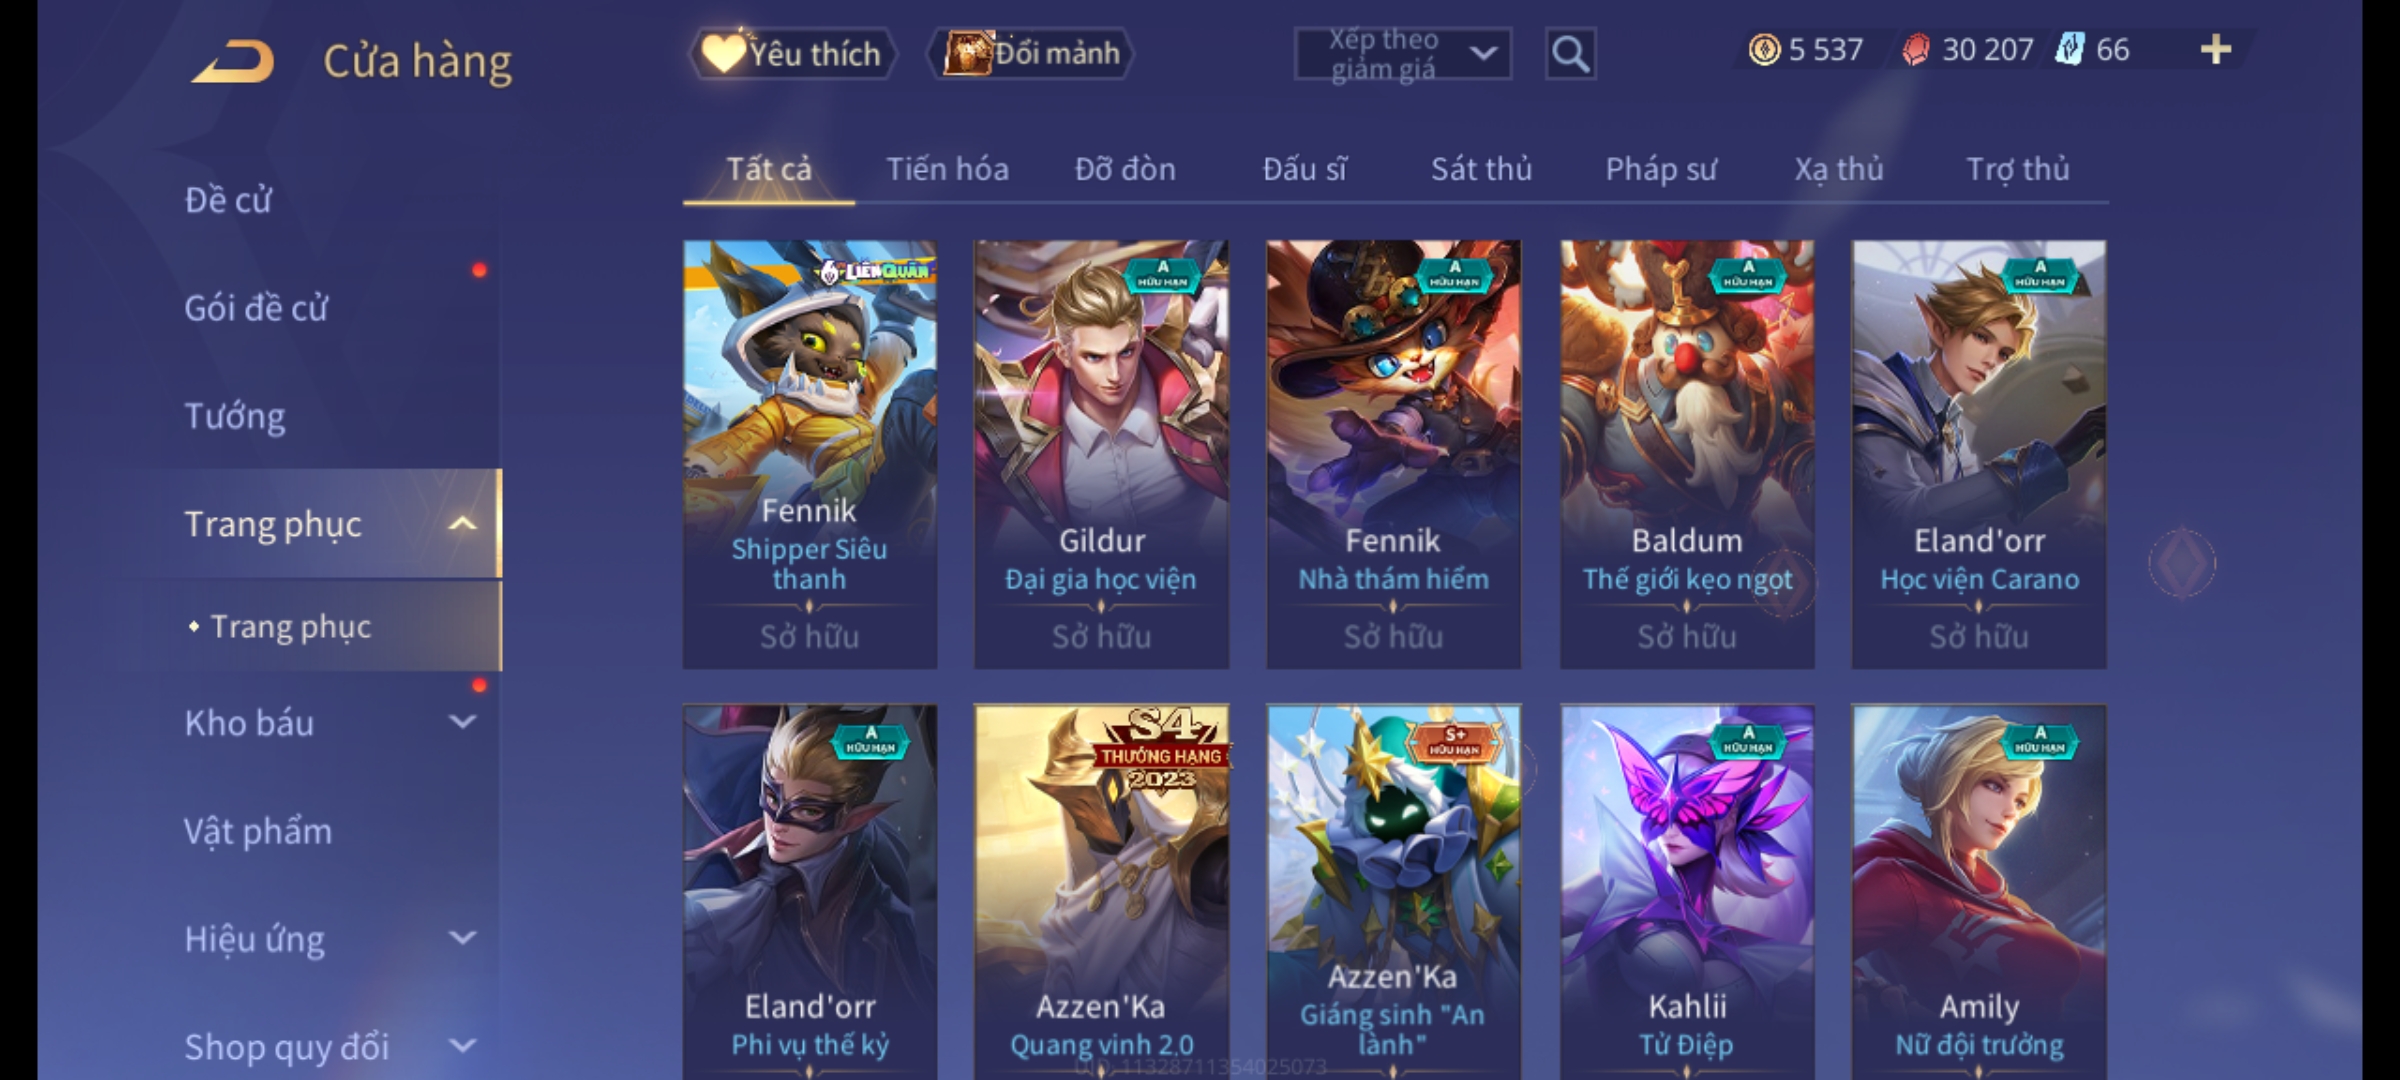2400x1080 pixels.
Task: Tap the floating diamond assist icon
Action: click(2182, 563)
